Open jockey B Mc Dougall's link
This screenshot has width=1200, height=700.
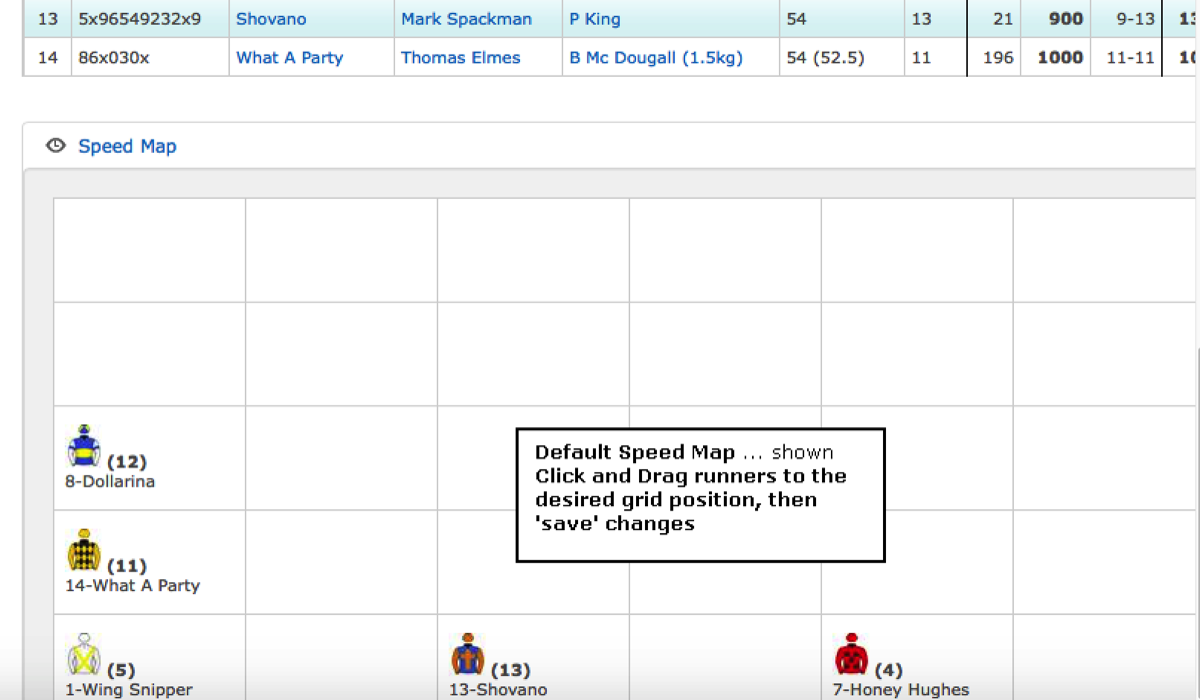656,57
